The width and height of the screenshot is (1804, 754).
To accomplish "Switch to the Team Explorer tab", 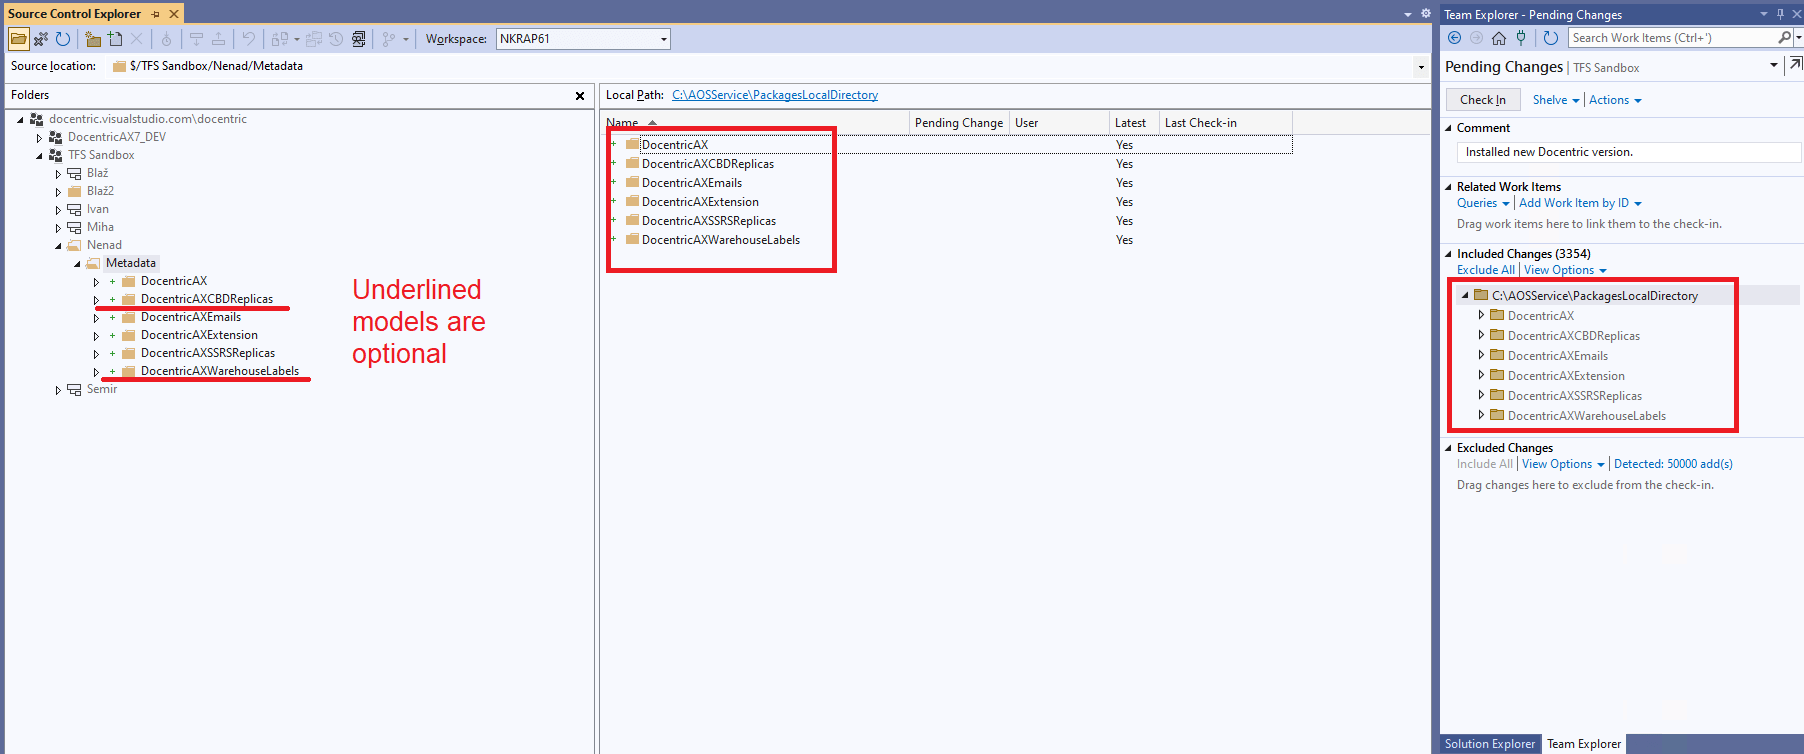I will (1584, 744).
